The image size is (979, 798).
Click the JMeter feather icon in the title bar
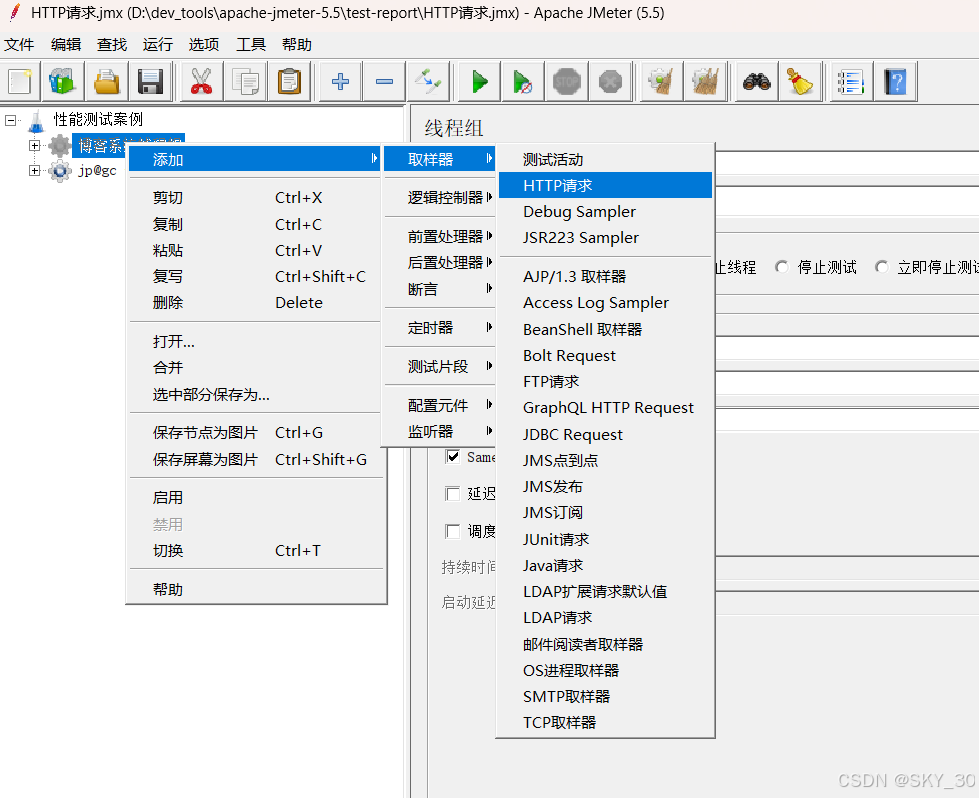14,12
